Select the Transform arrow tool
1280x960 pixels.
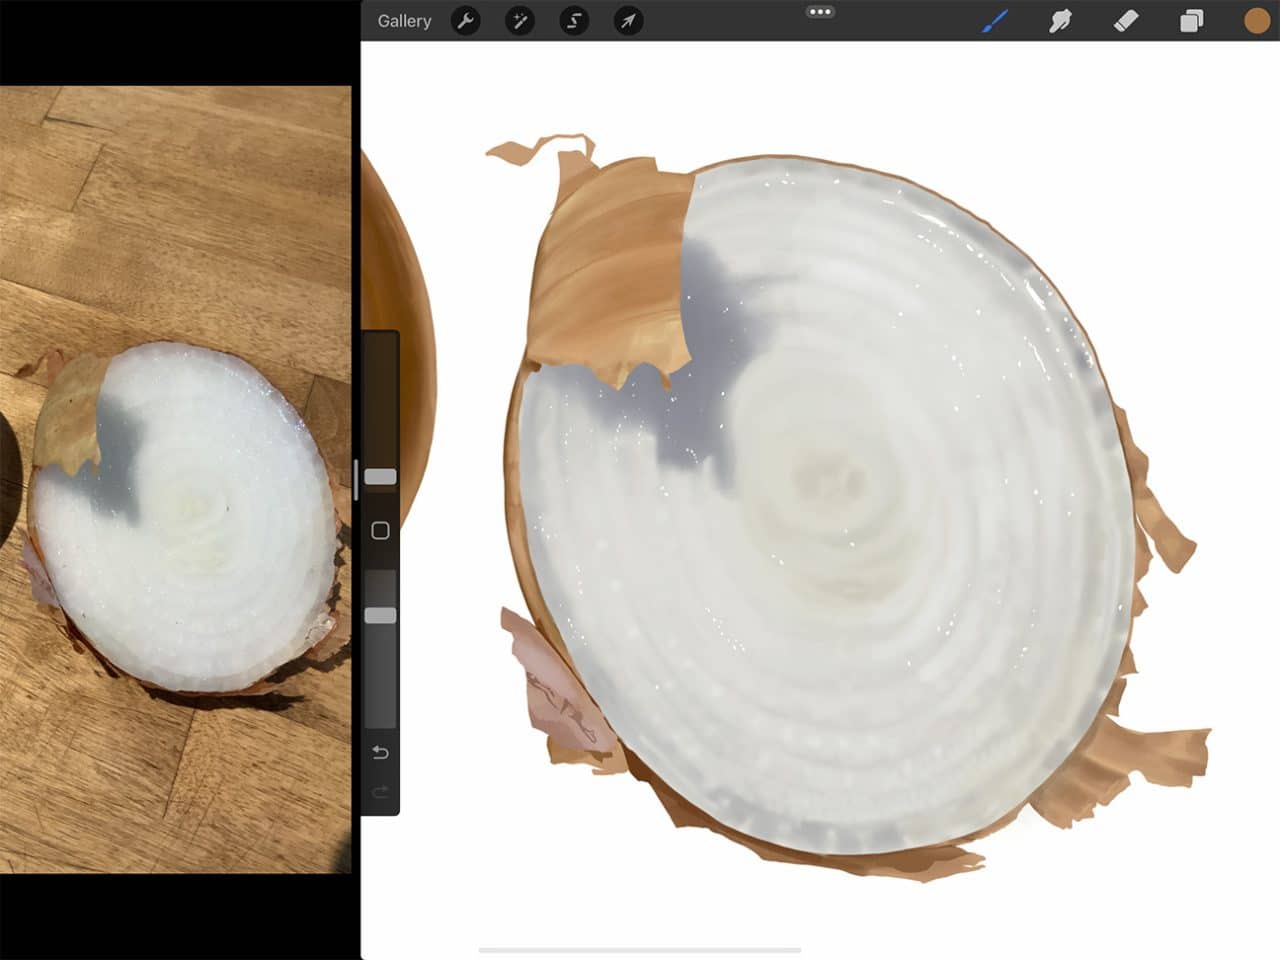(x=628, y=21)
